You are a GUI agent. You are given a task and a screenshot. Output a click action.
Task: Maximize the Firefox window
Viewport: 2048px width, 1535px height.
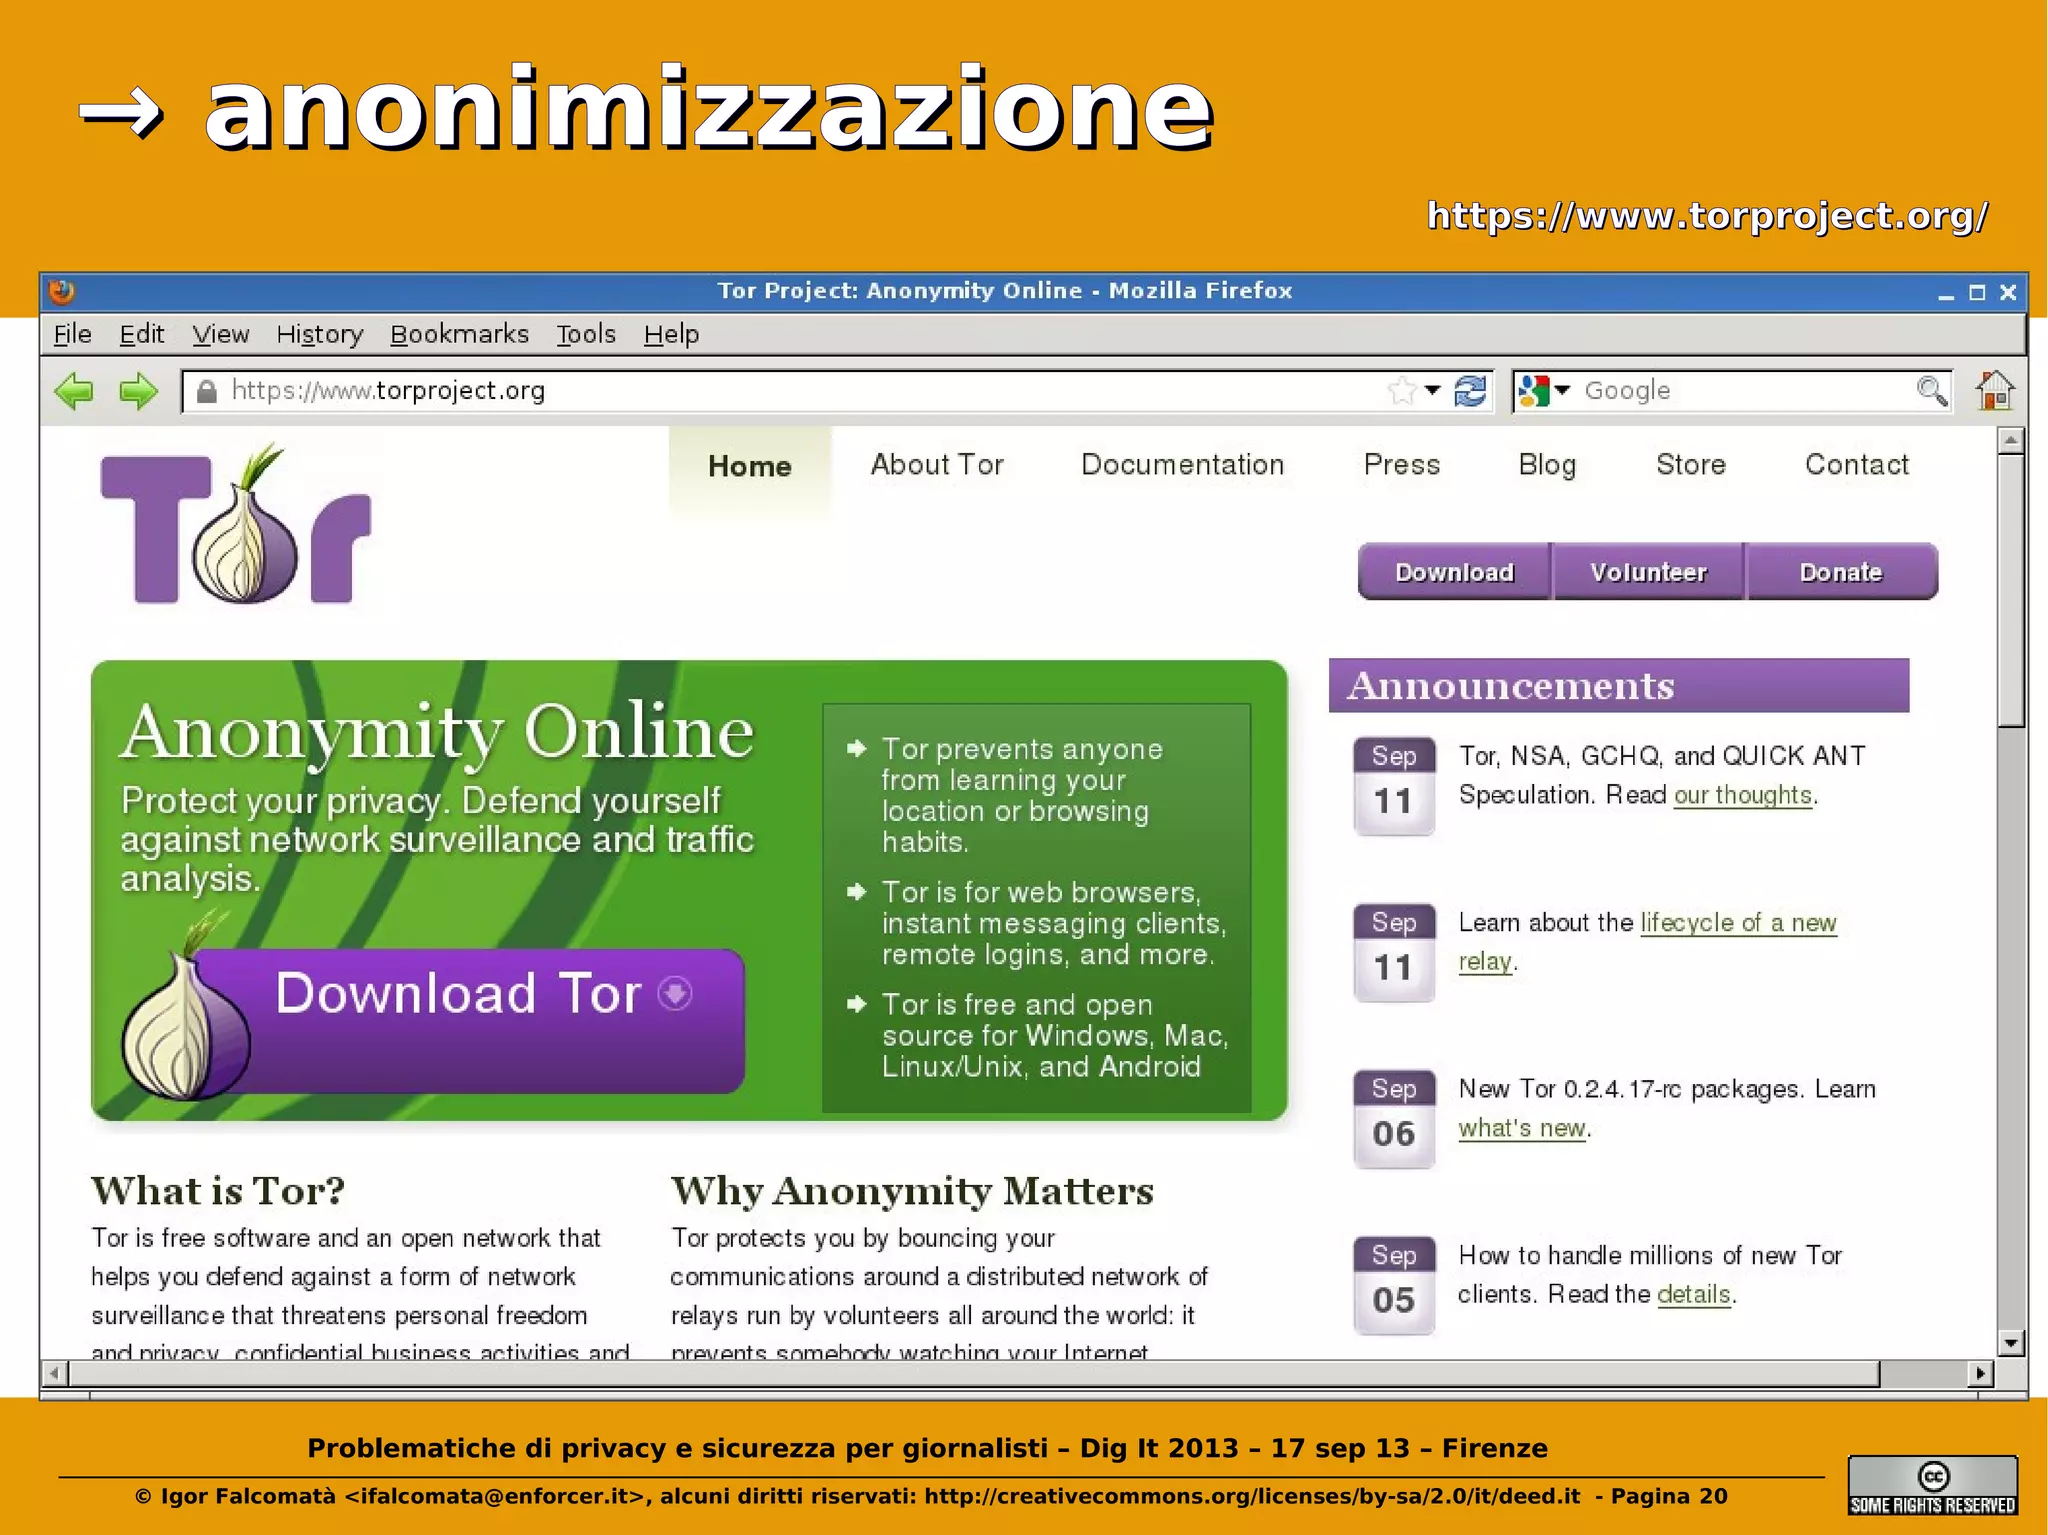tap(1977, 292)
